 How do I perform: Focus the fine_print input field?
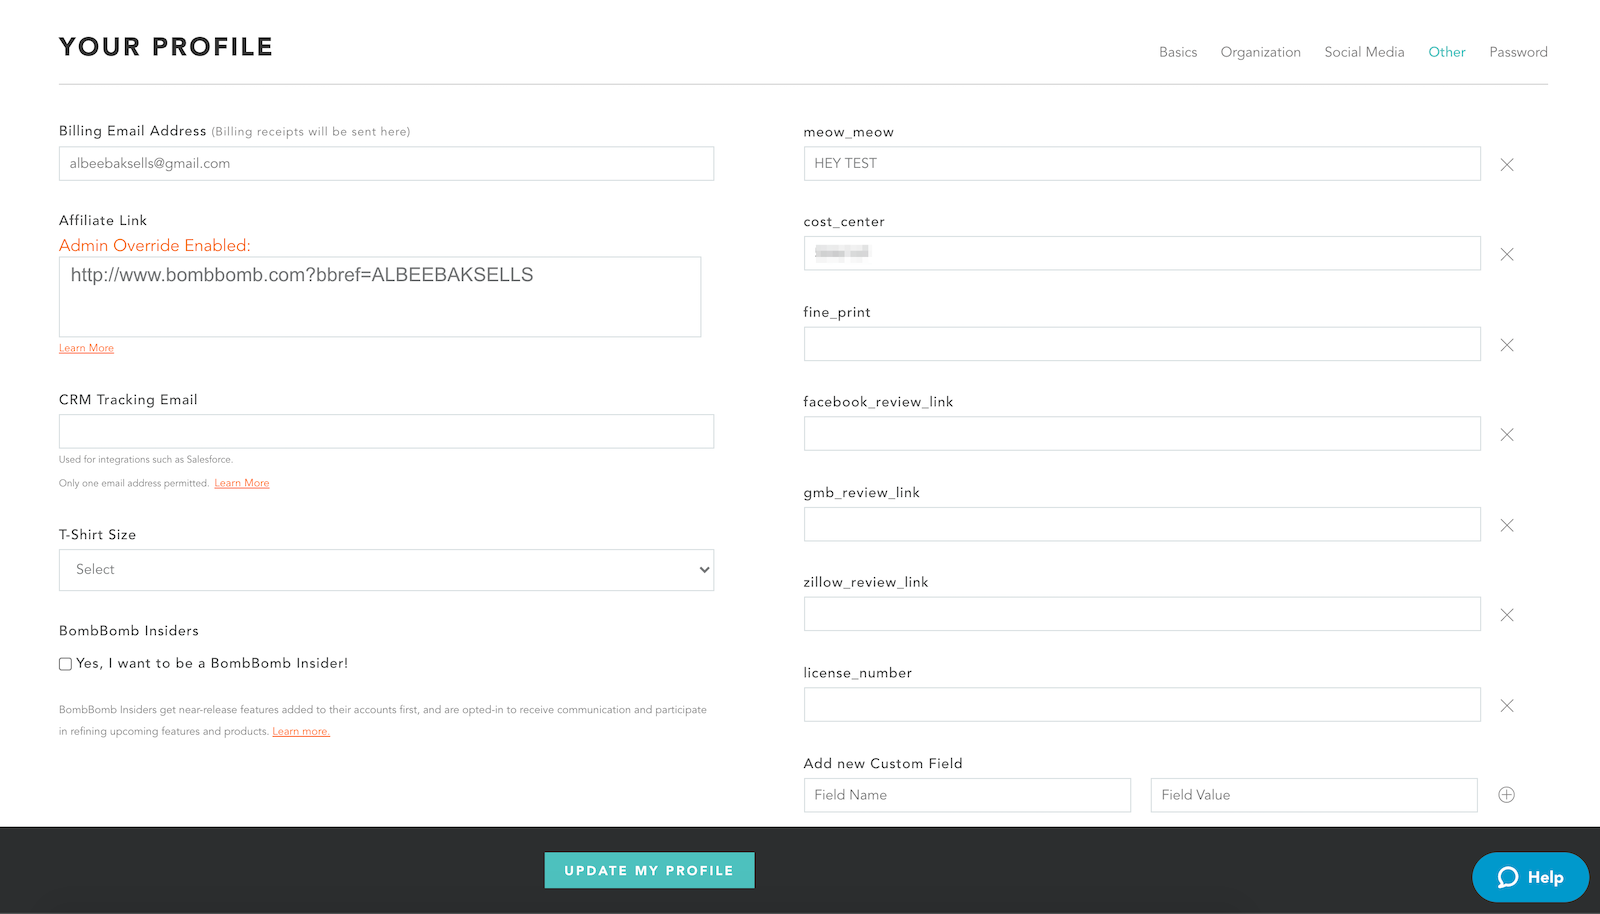(x=1142, y=344)
